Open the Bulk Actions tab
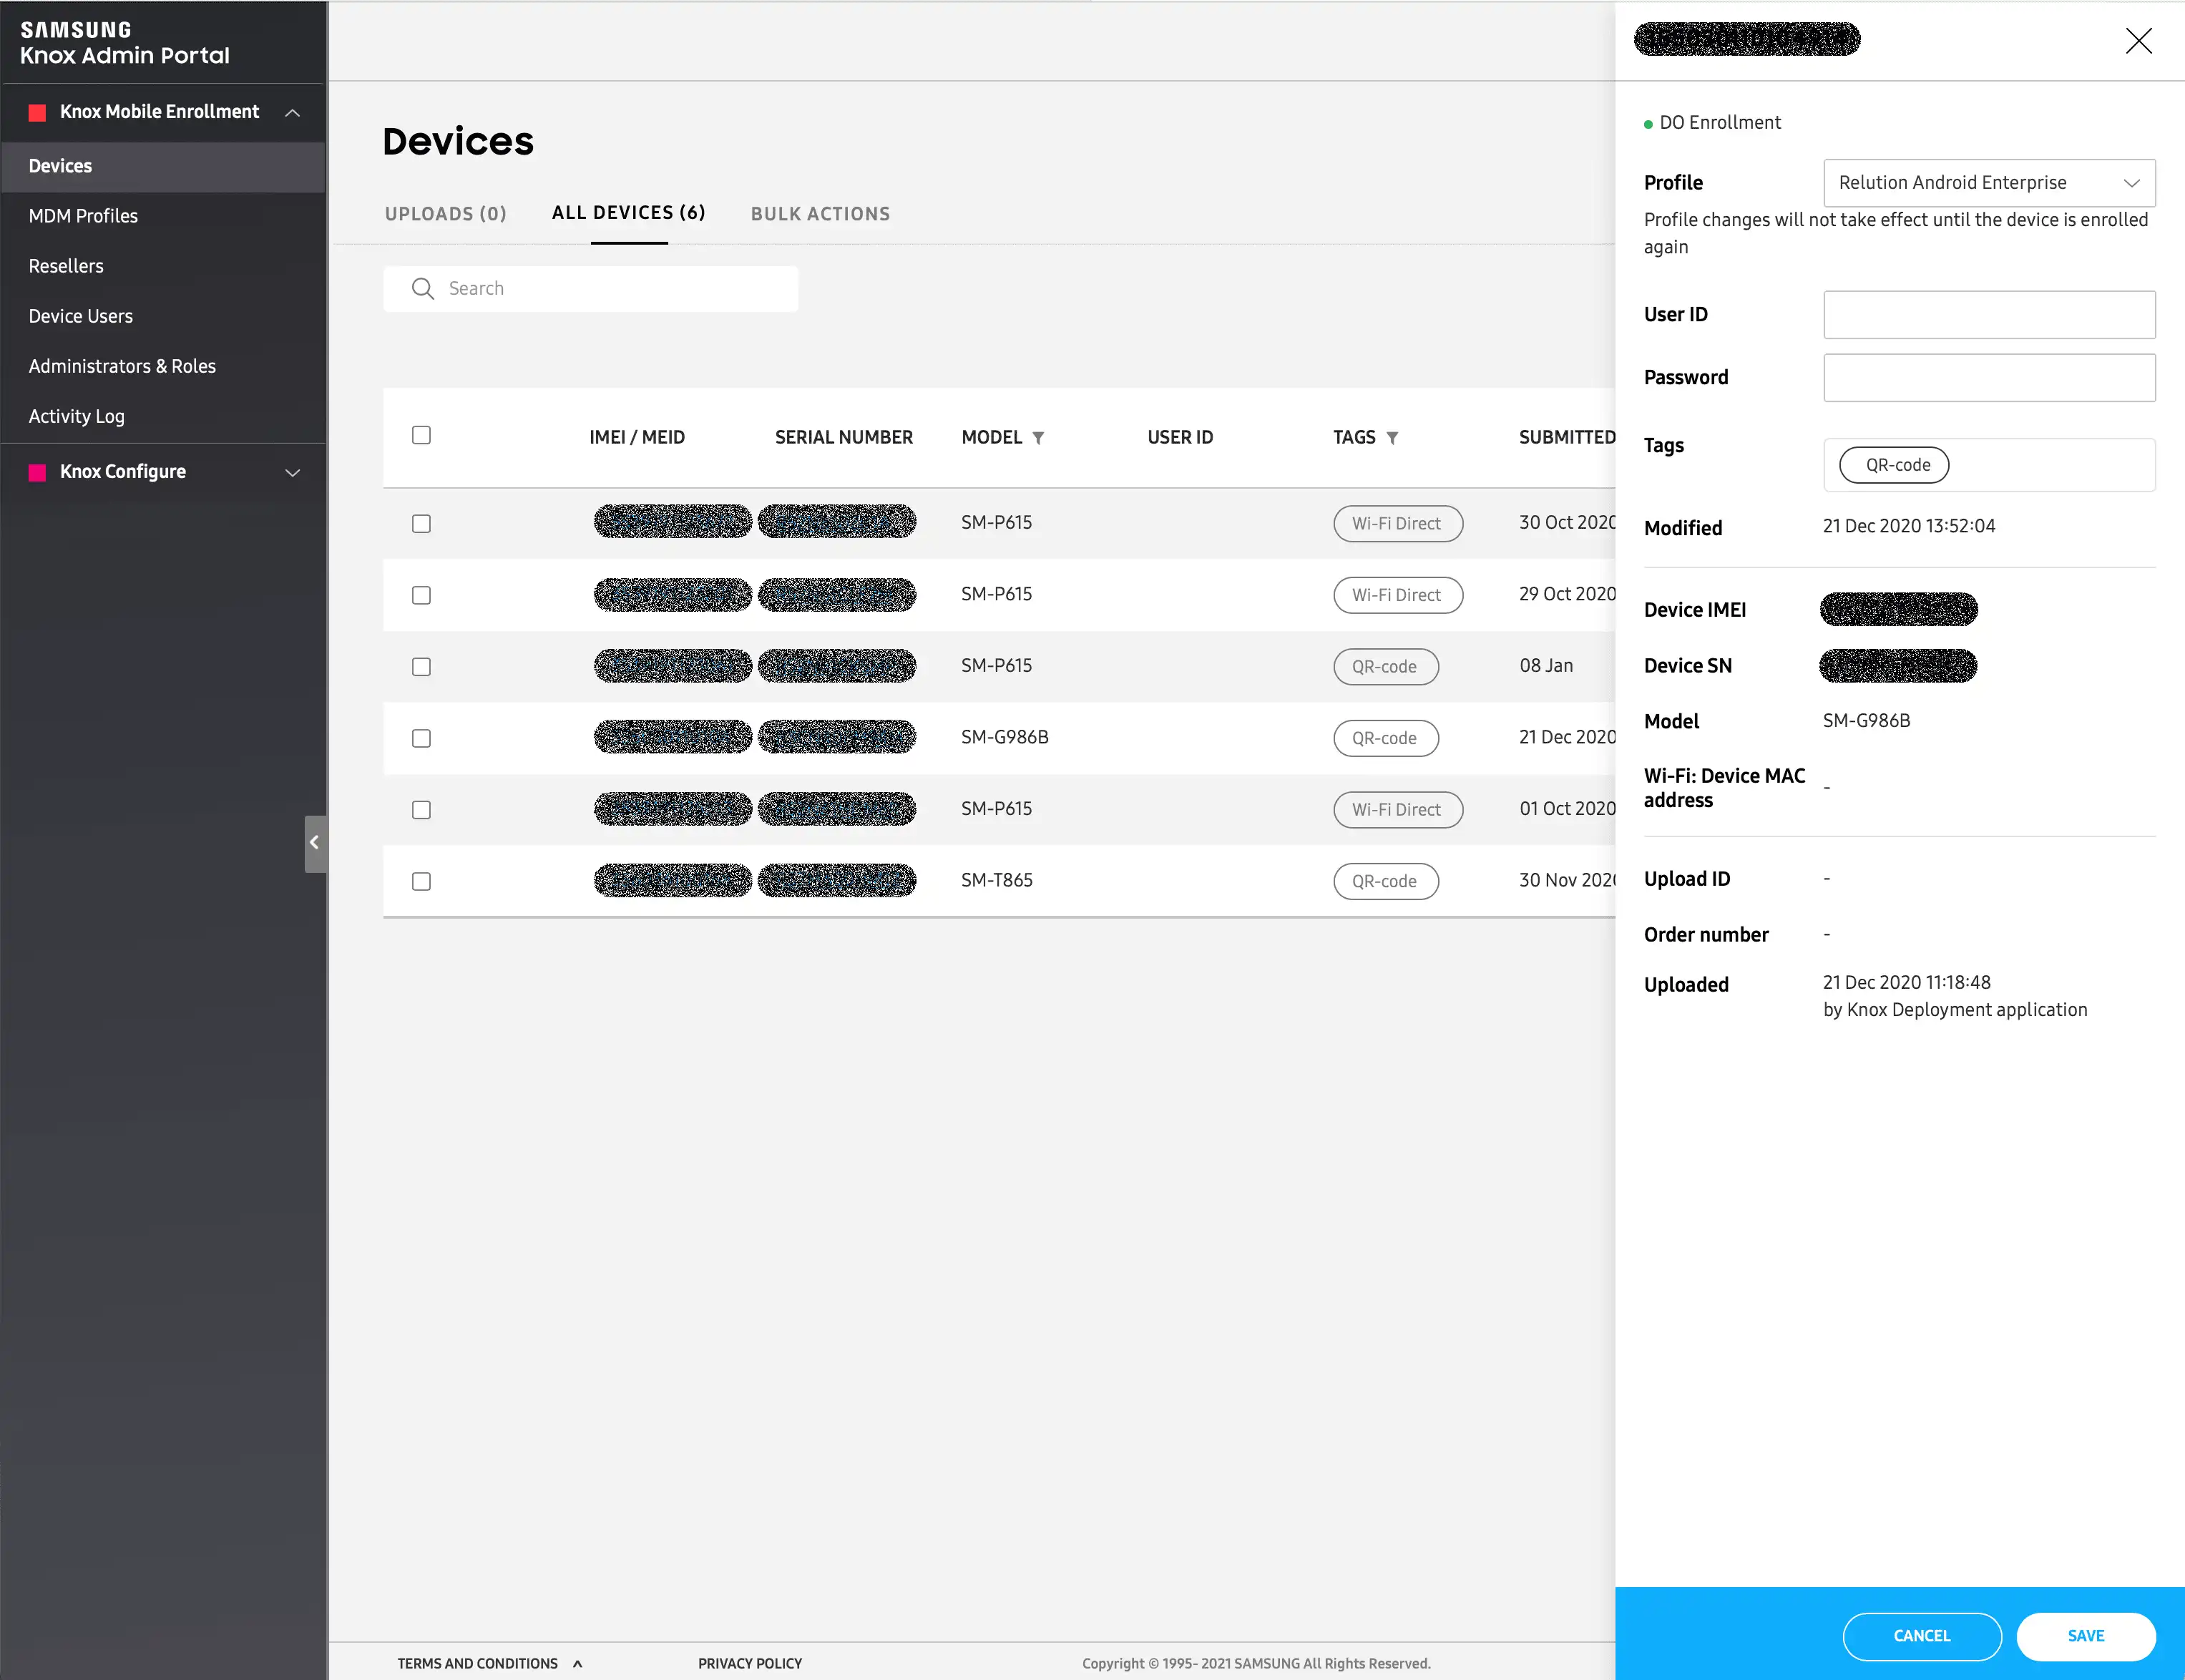 click(820, 214)
